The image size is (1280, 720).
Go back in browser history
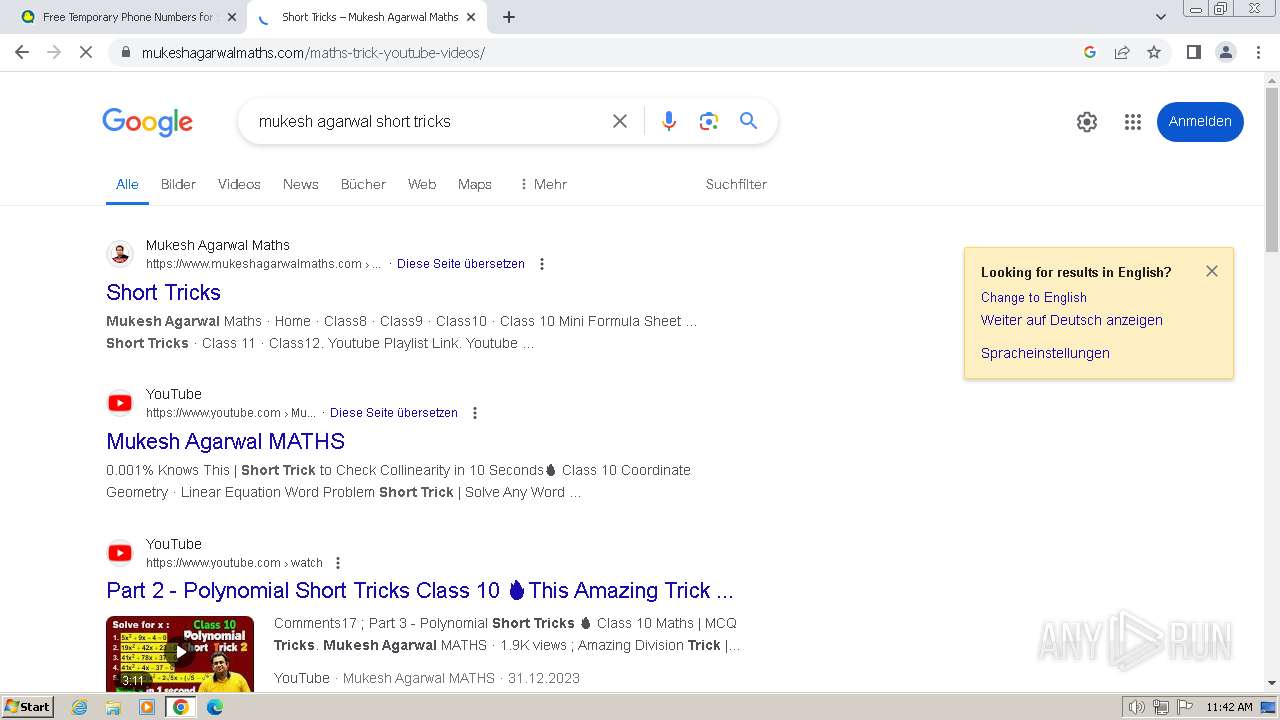pos(22,52)
